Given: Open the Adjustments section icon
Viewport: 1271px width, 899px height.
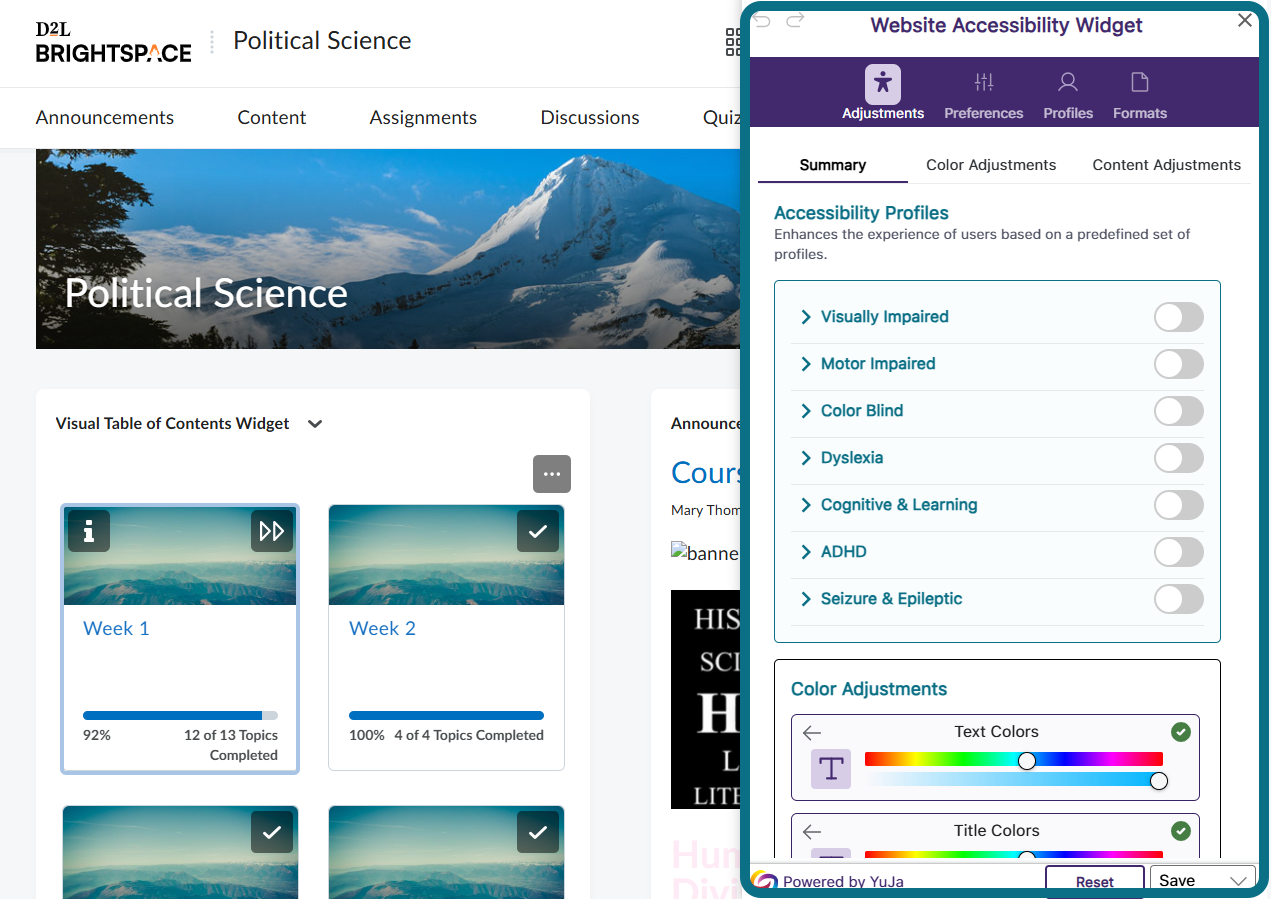Looking at the screenshot, I should [x=883, y=84].
